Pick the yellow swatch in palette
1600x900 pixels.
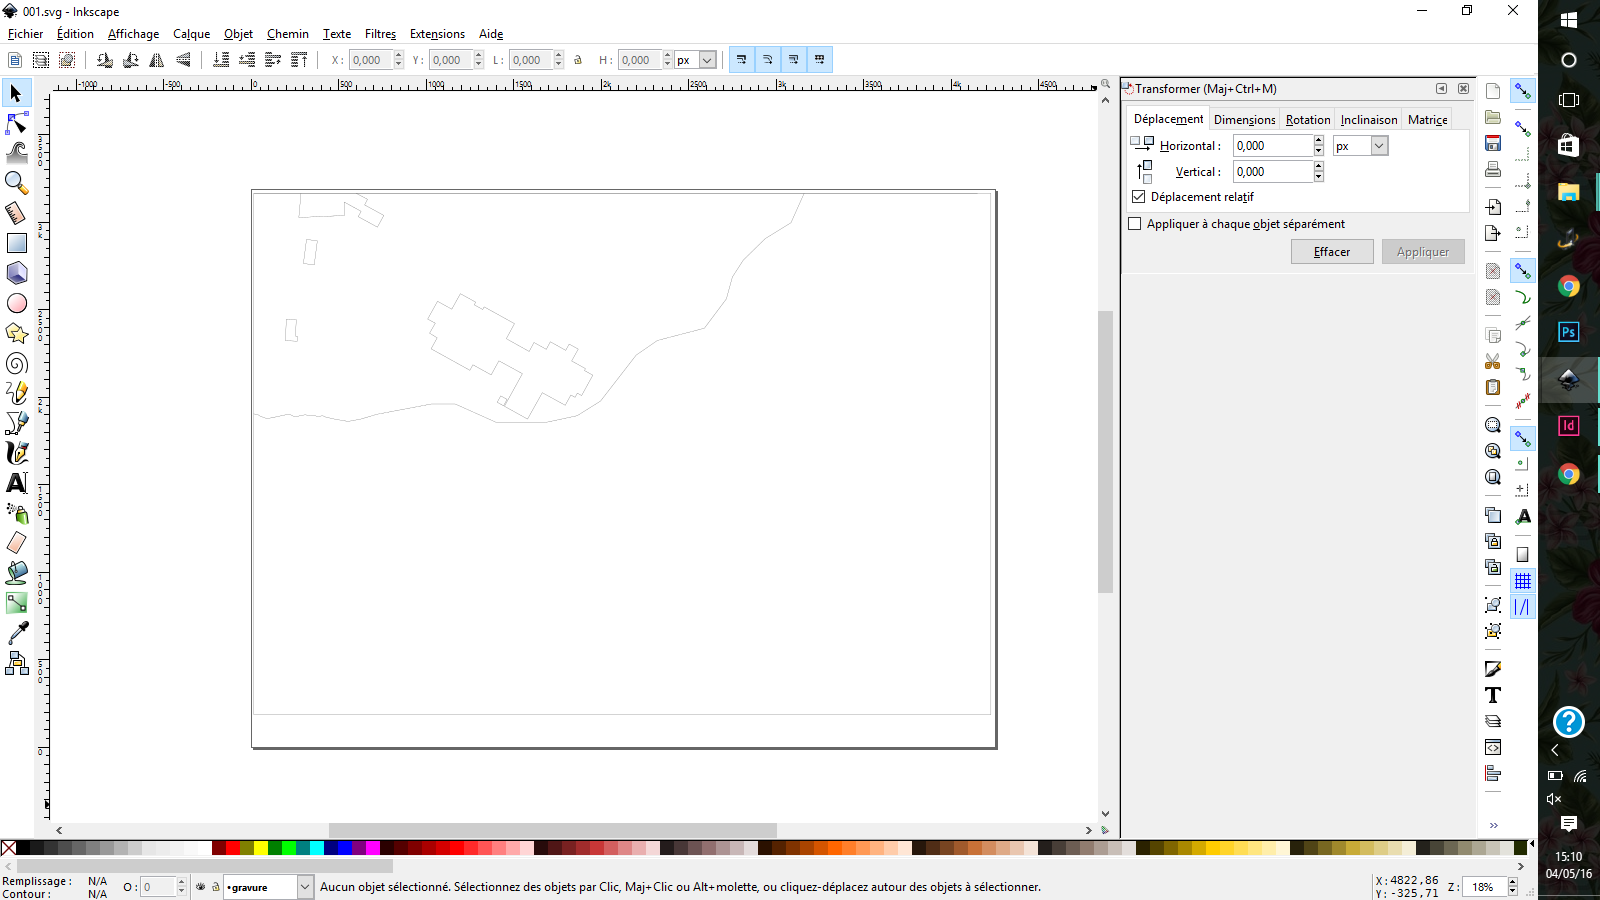(x=261, y=848)
